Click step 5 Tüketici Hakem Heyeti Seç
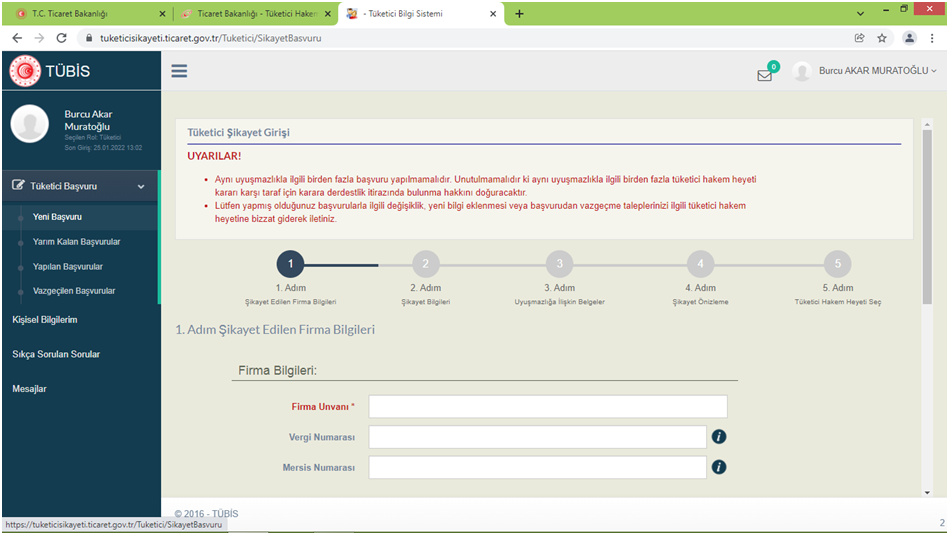Viewport: 949px width, 535px height. [837, 264]
